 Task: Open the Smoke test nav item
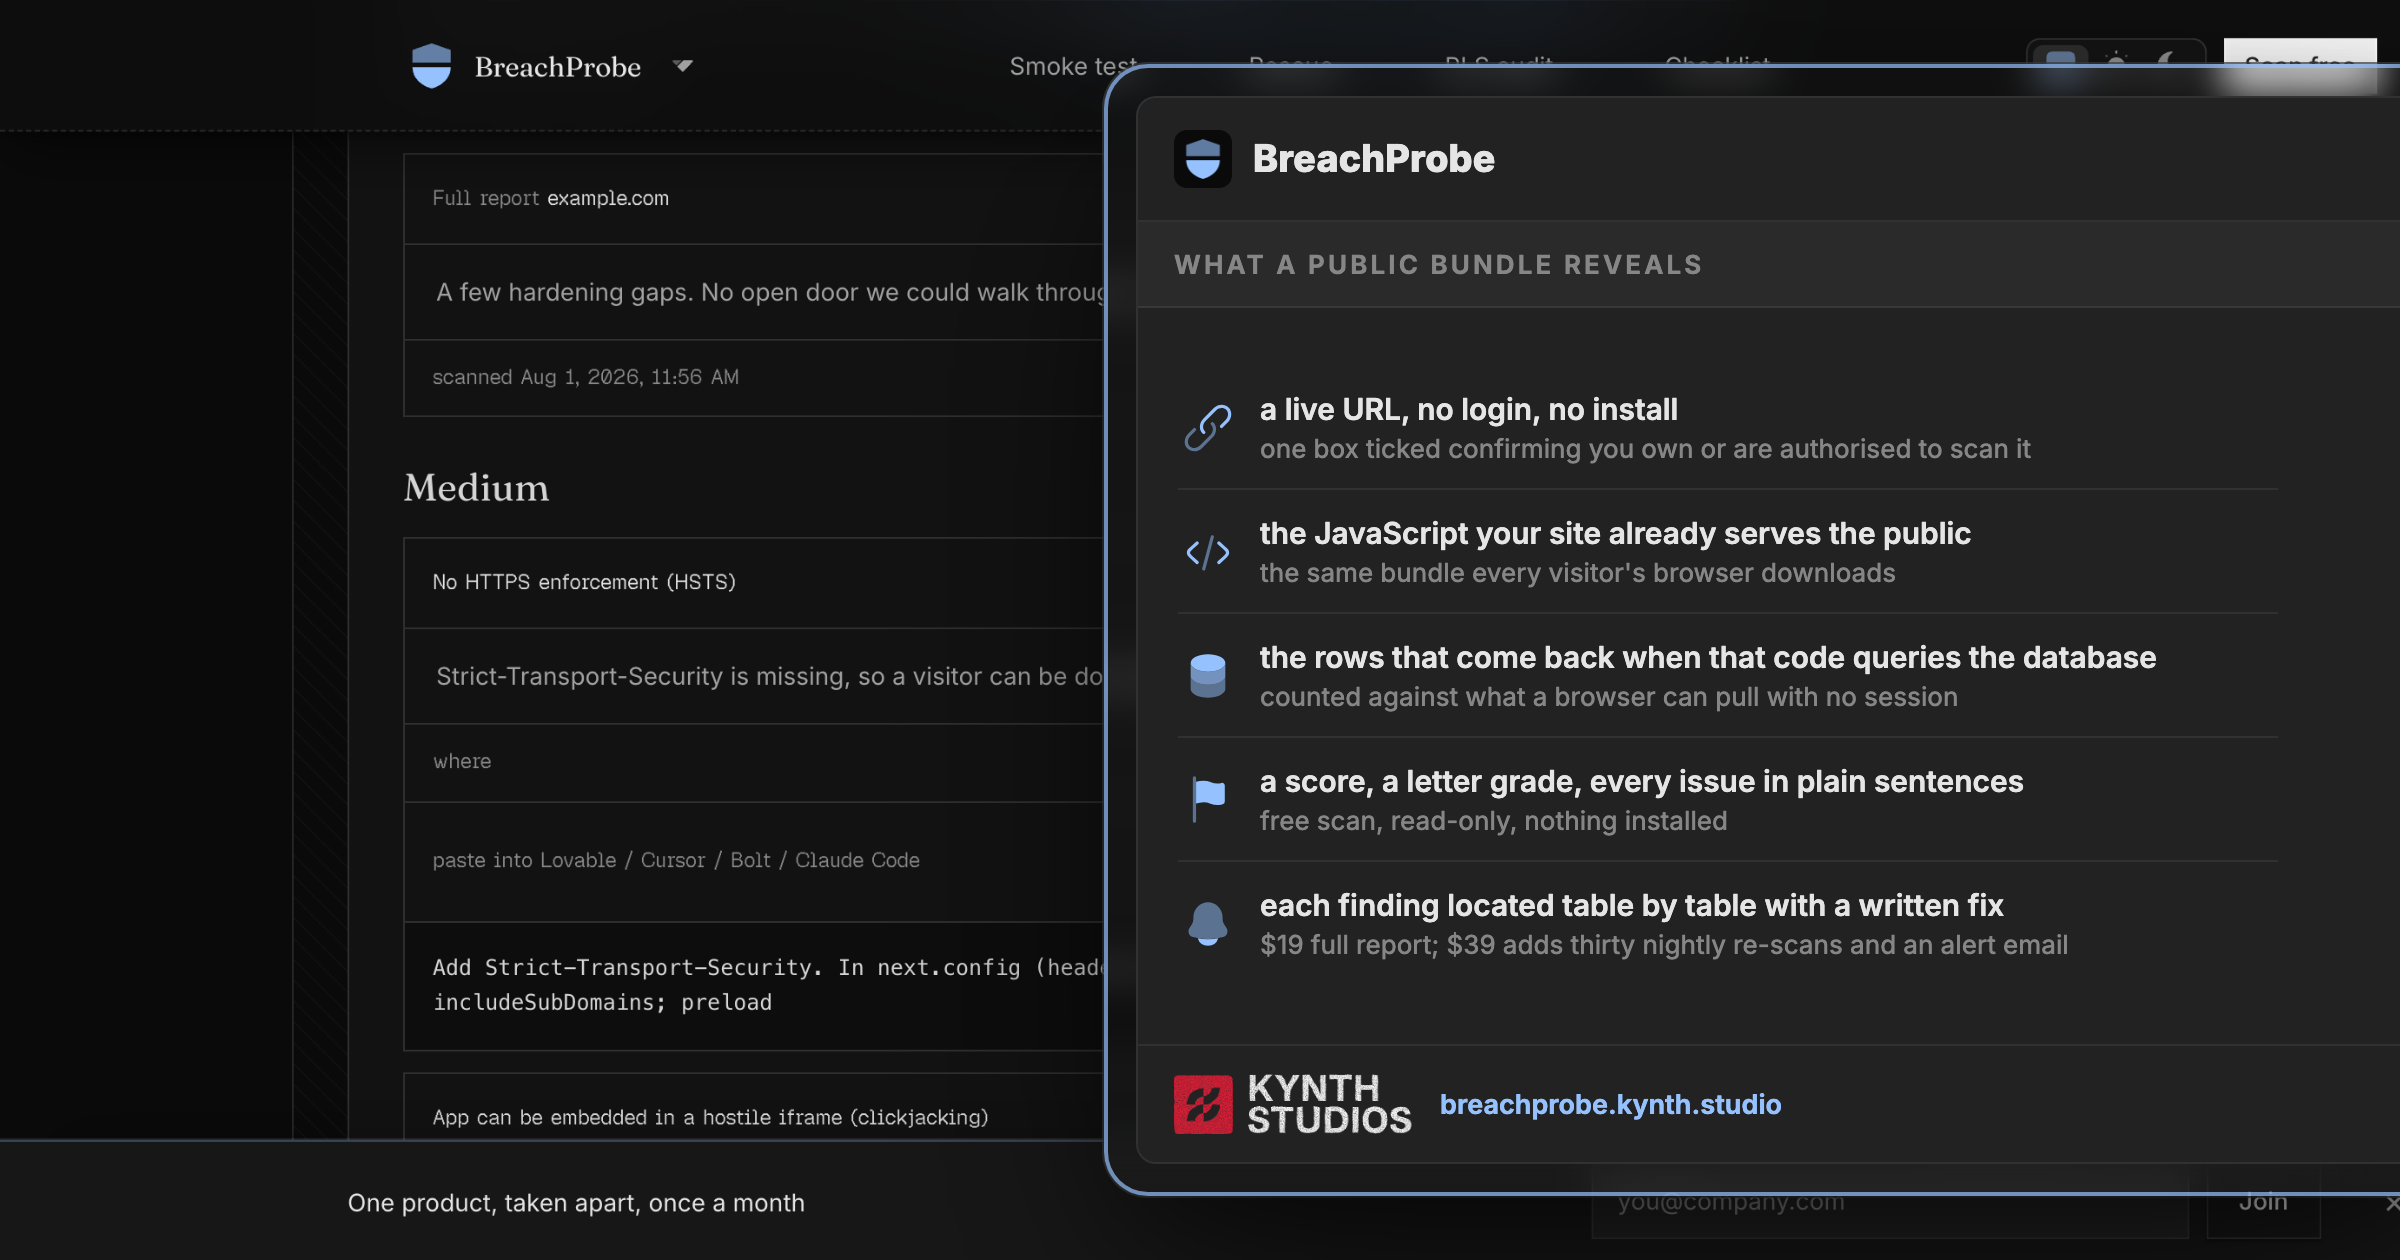coord(1073,66)
